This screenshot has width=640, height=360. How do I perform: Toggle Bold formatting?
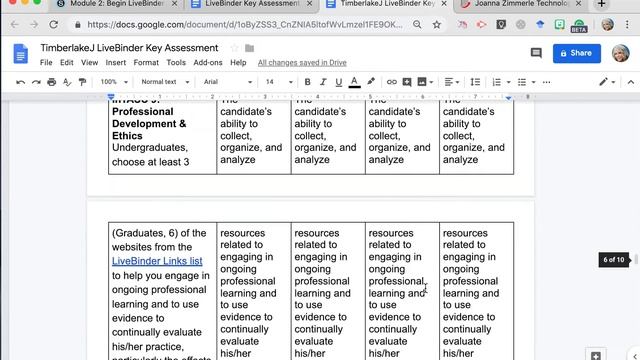(307, 82)
